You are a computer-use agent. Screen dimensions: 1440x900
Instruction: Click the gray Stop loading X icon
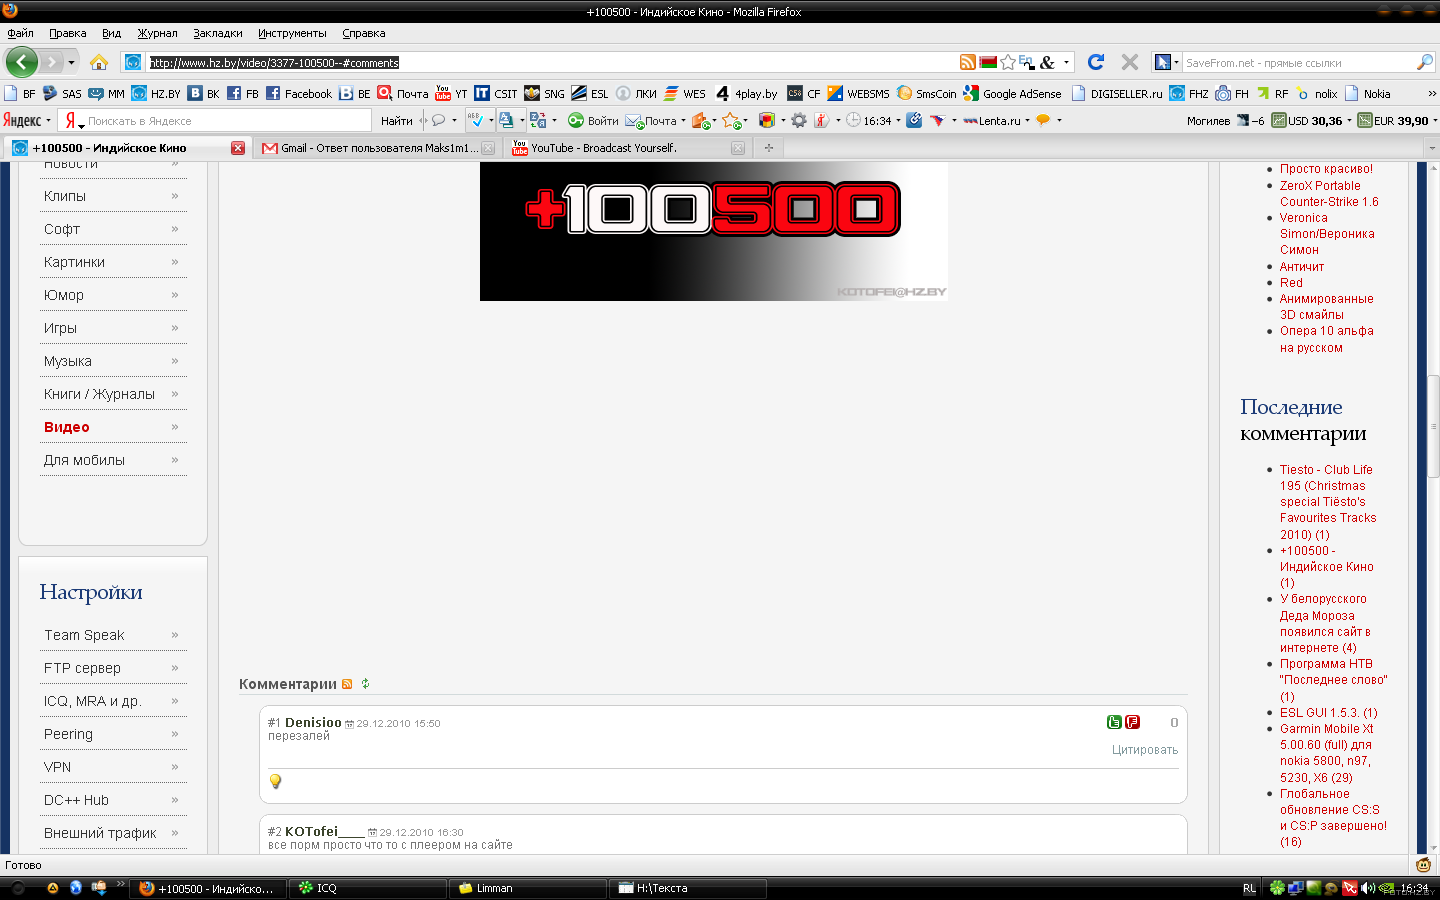click(x=1130, y=62)
